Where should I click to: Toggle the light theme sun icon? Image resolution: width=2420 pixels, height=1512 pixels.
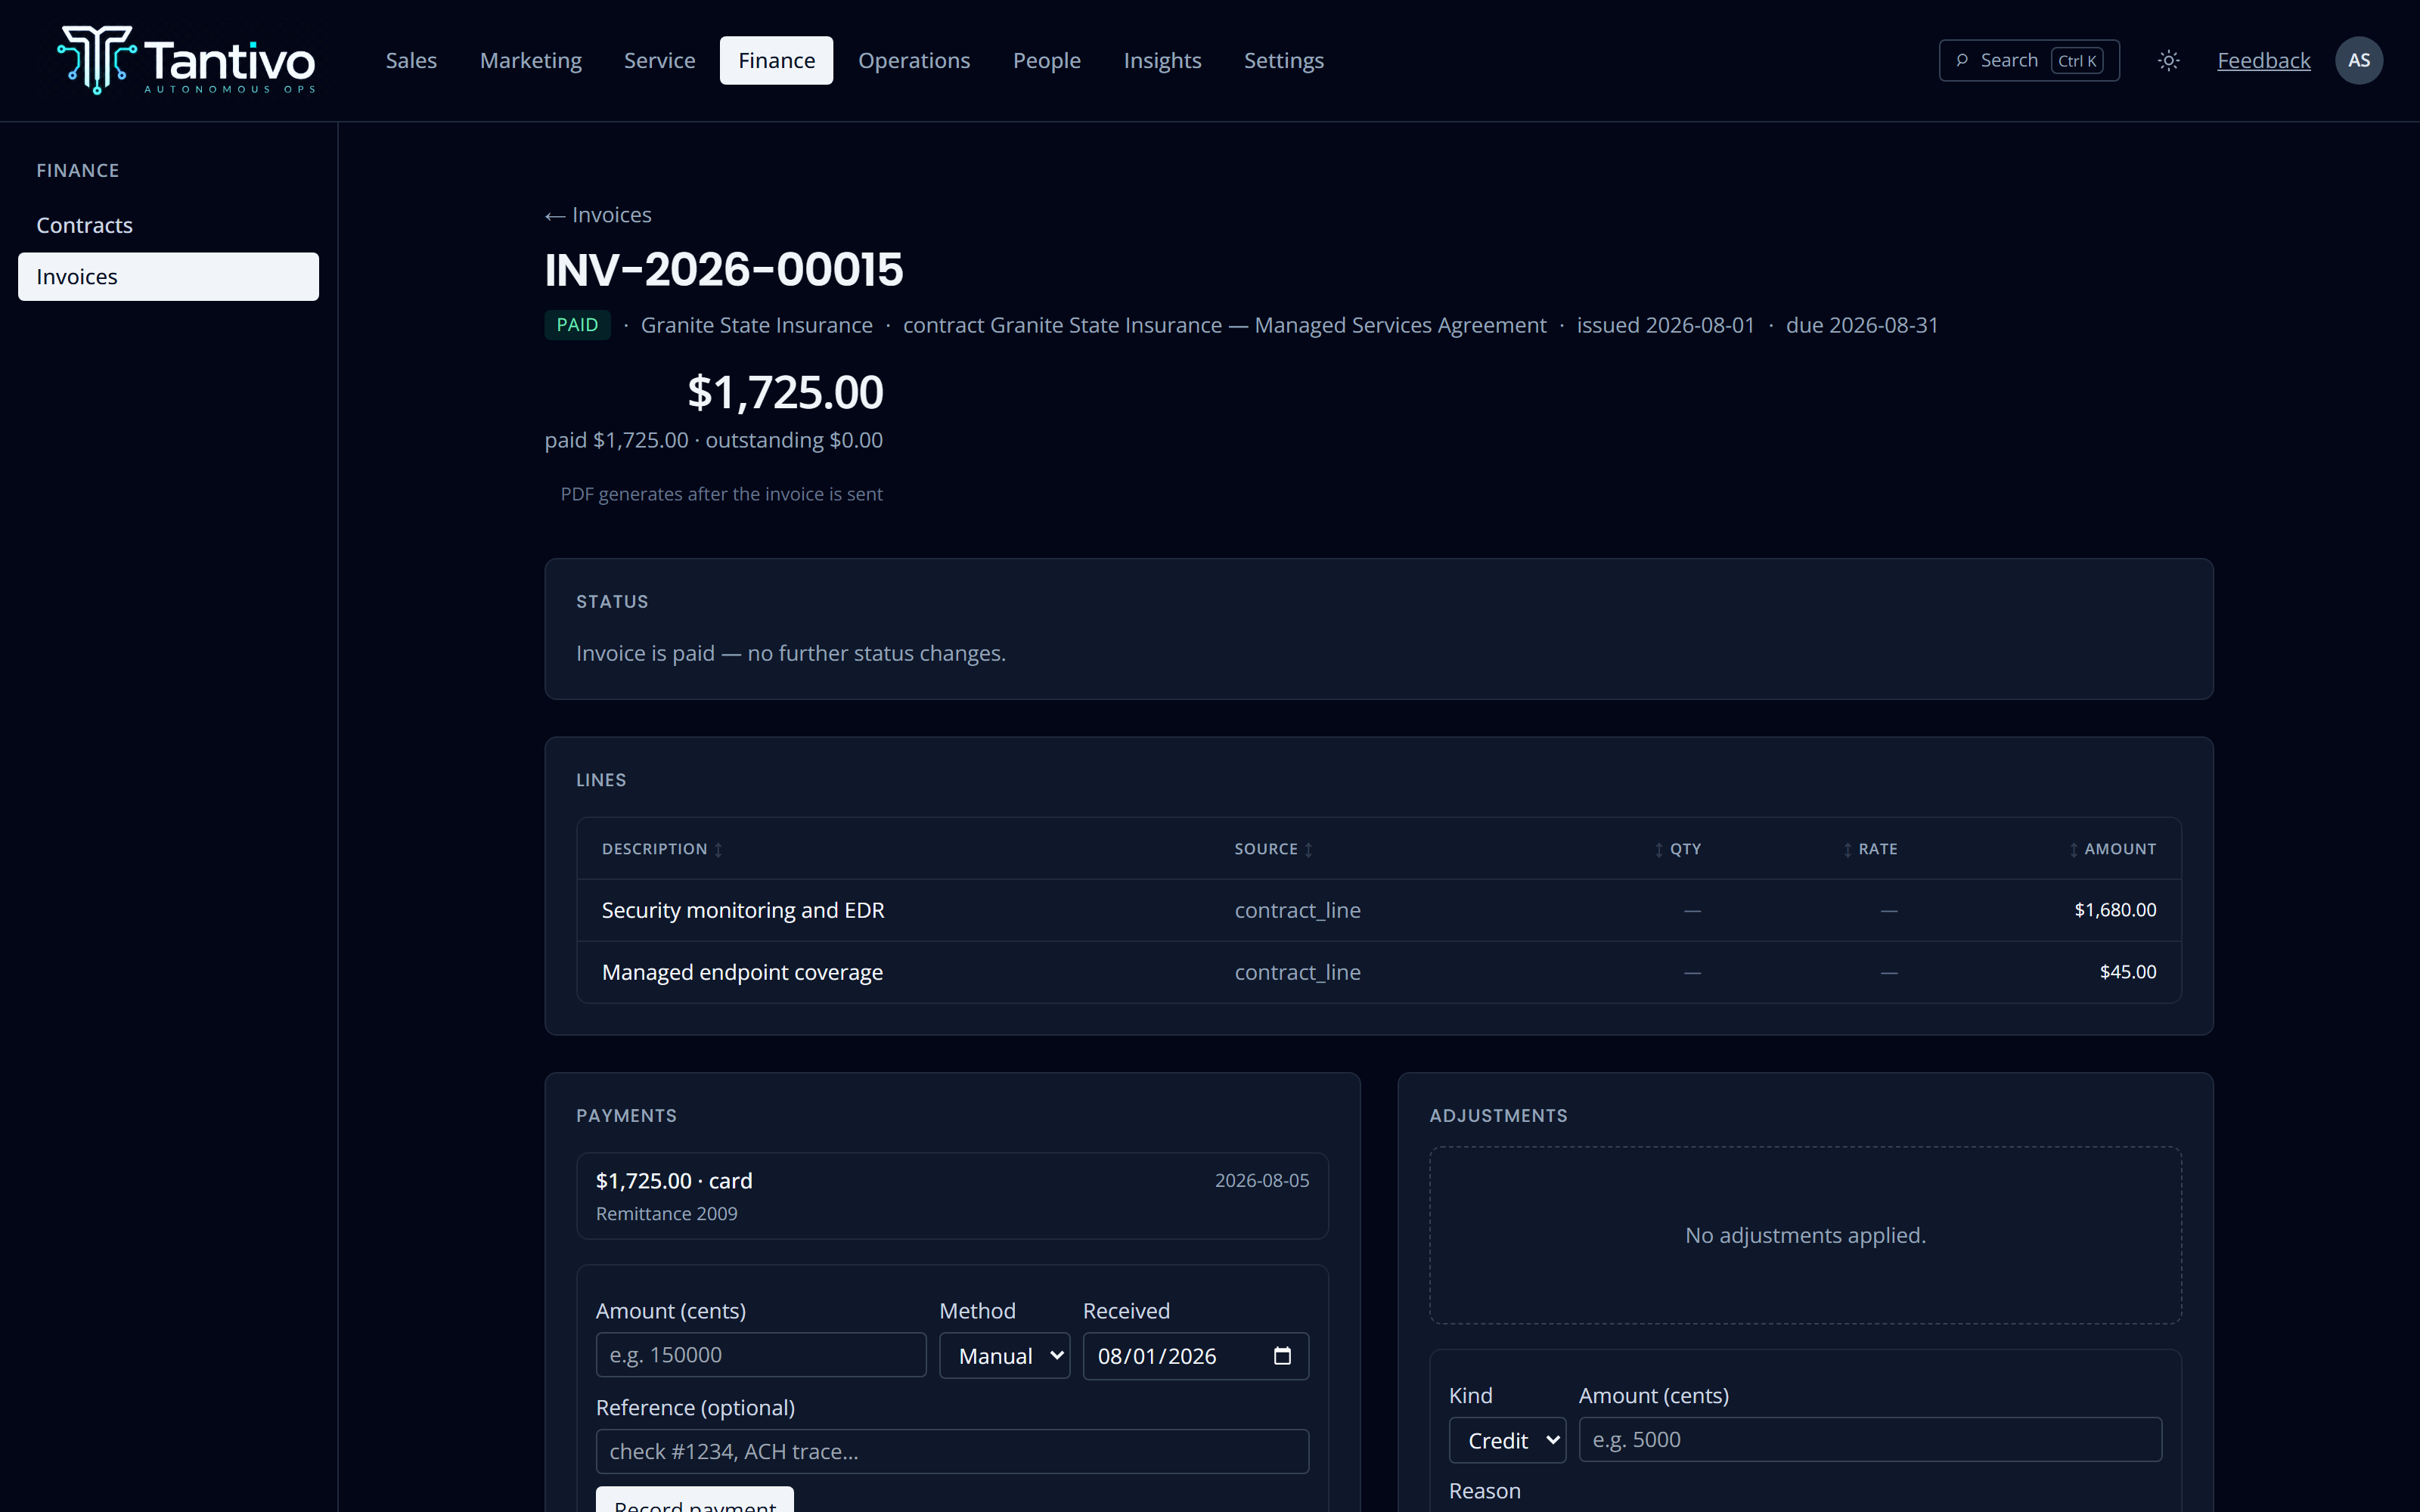click(x=2168, y=61)
